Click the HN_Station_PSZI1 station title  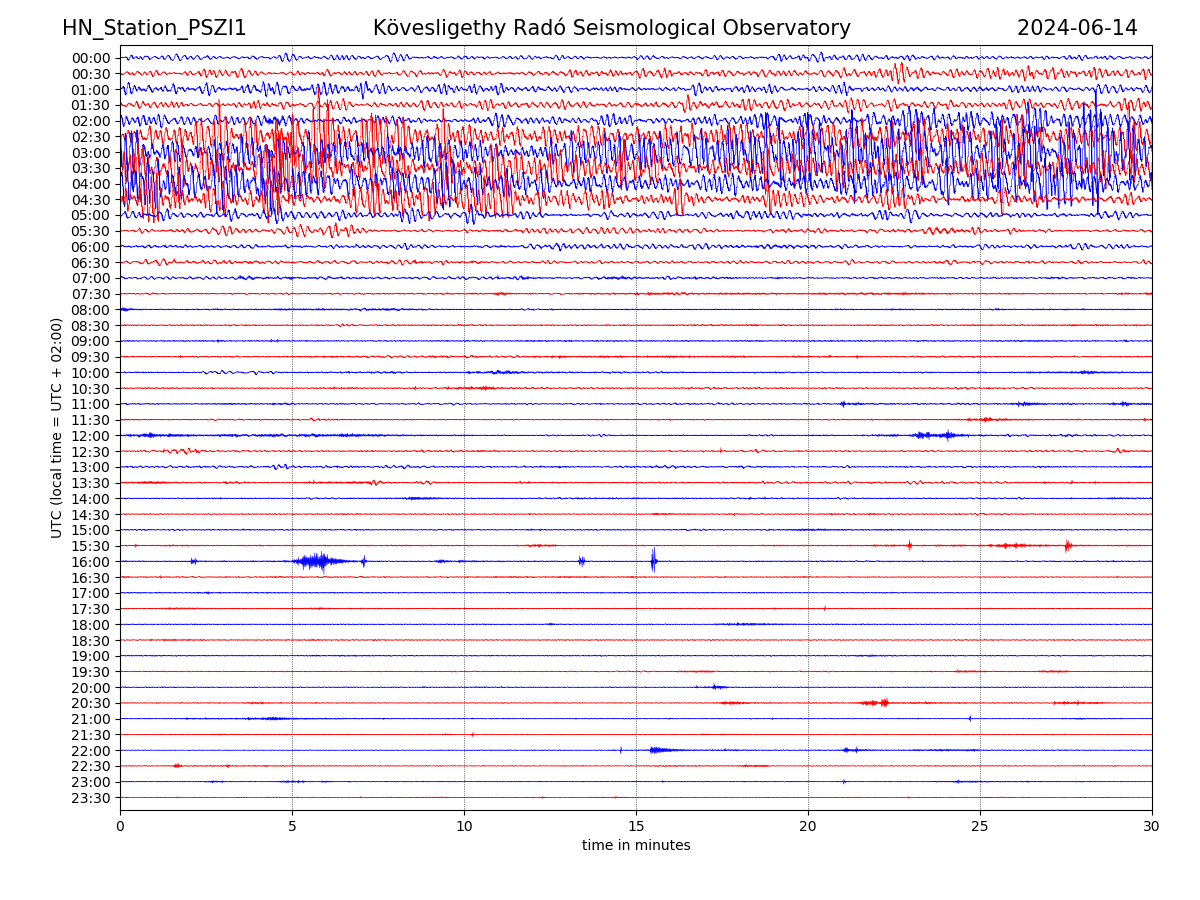tap(154, 28)
